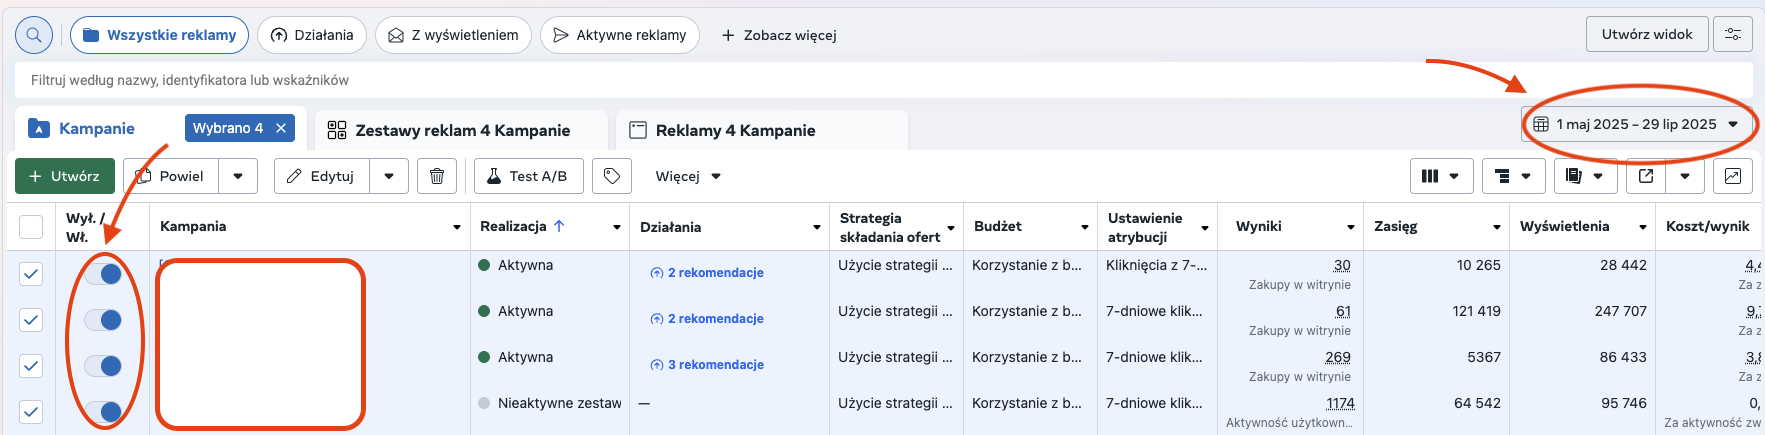Open Realizacja column header dropdown
Image resolution: width=1765 pixels, height=435 pixels.
pyautogui.click(x=617, y=227)
